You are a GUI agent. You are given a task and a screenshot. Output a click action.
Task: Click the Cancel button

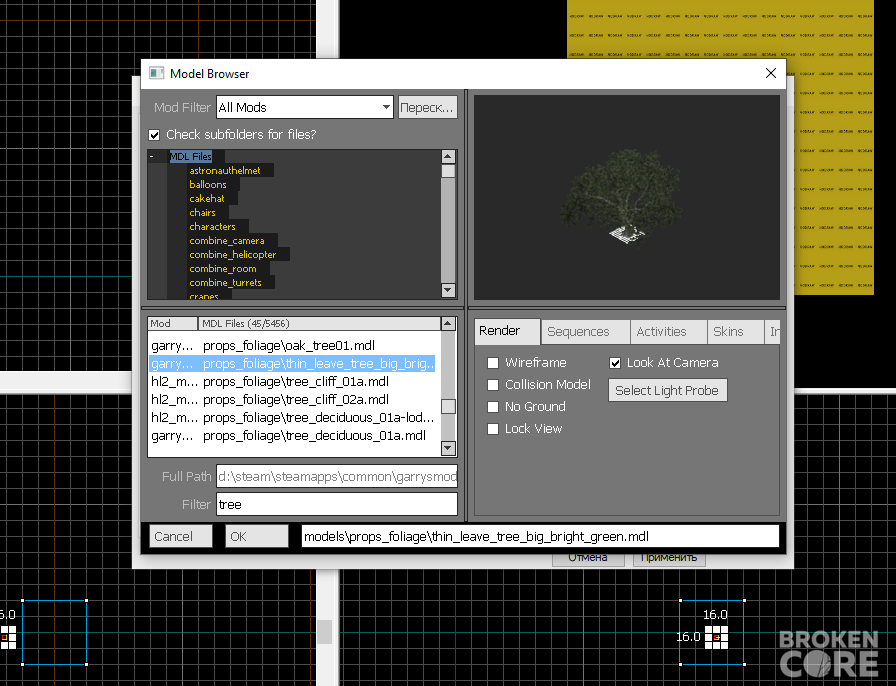point(181,536)
